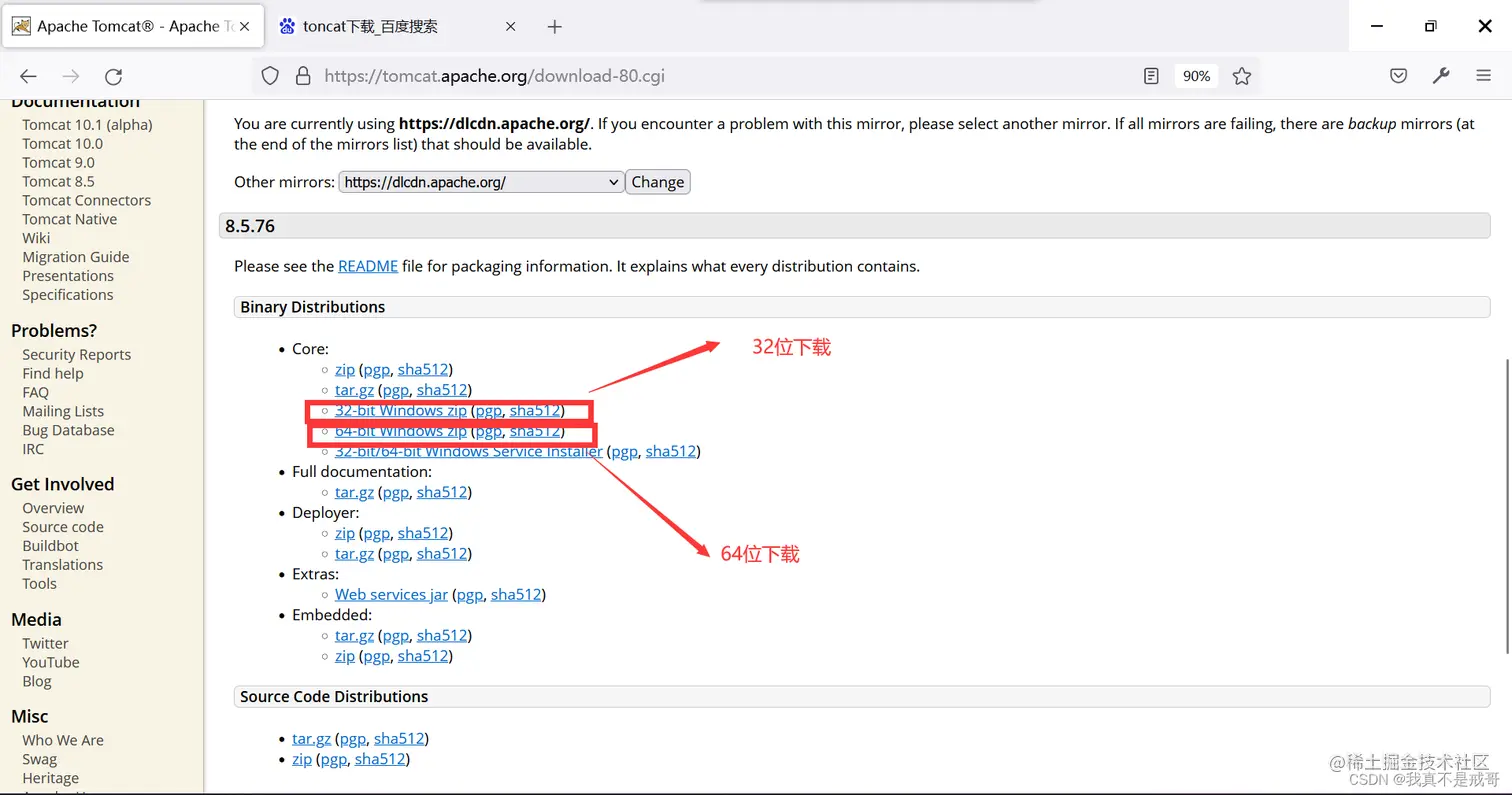Open Tomcat 10.0 documentation
1512x795 pixels.
click(62, 144)
